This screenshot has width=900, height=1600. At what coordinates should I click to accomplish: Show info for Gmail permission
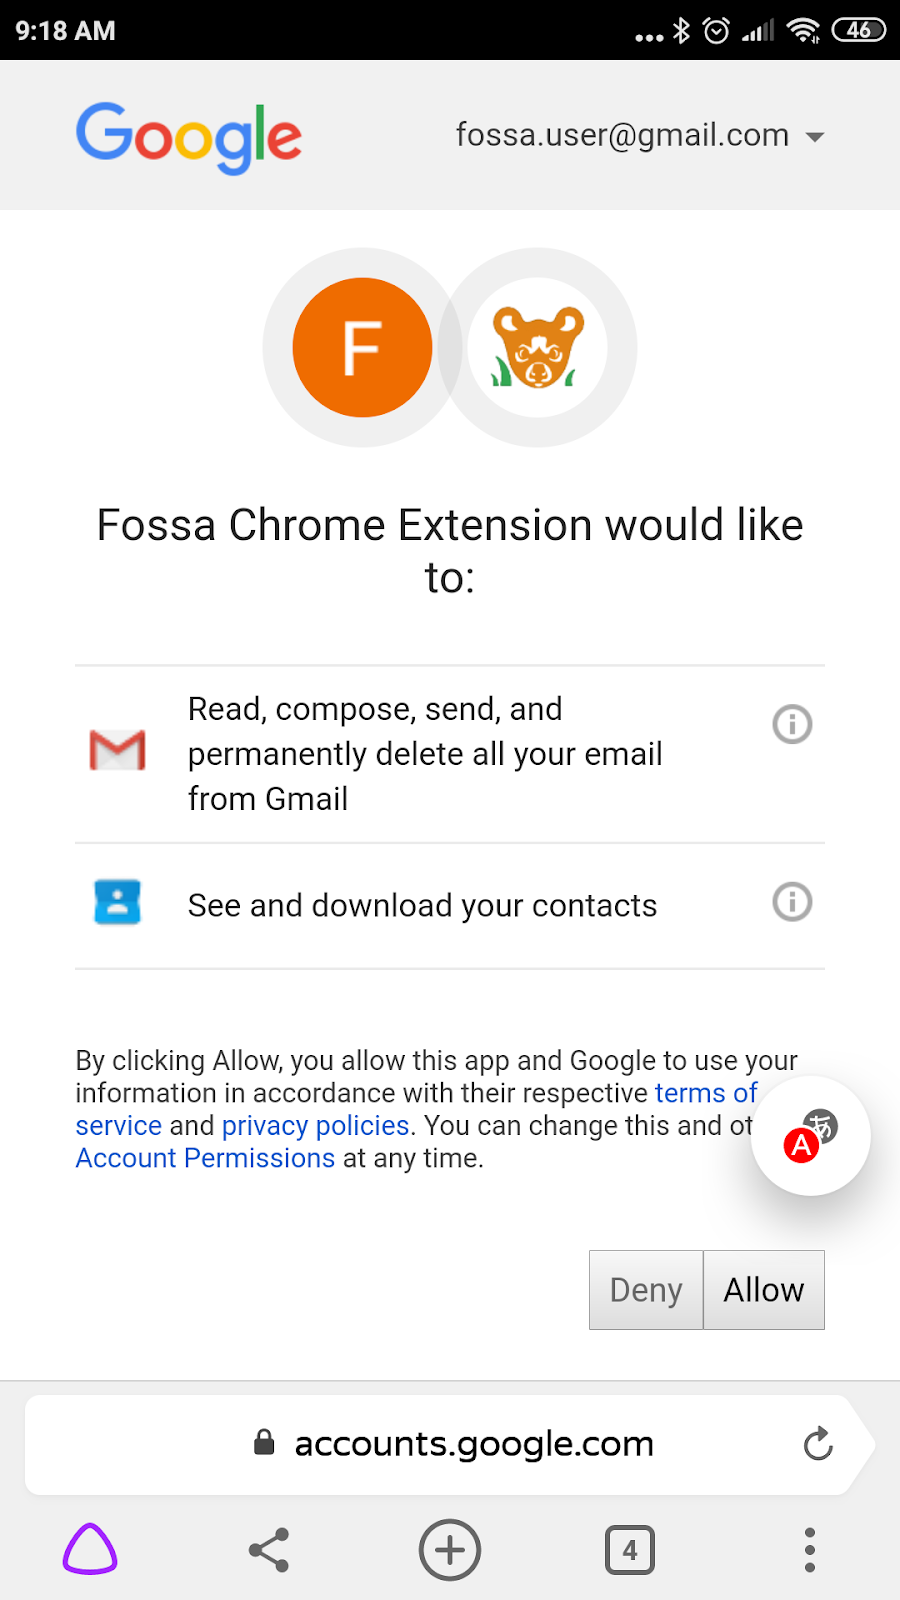(792, 724)
